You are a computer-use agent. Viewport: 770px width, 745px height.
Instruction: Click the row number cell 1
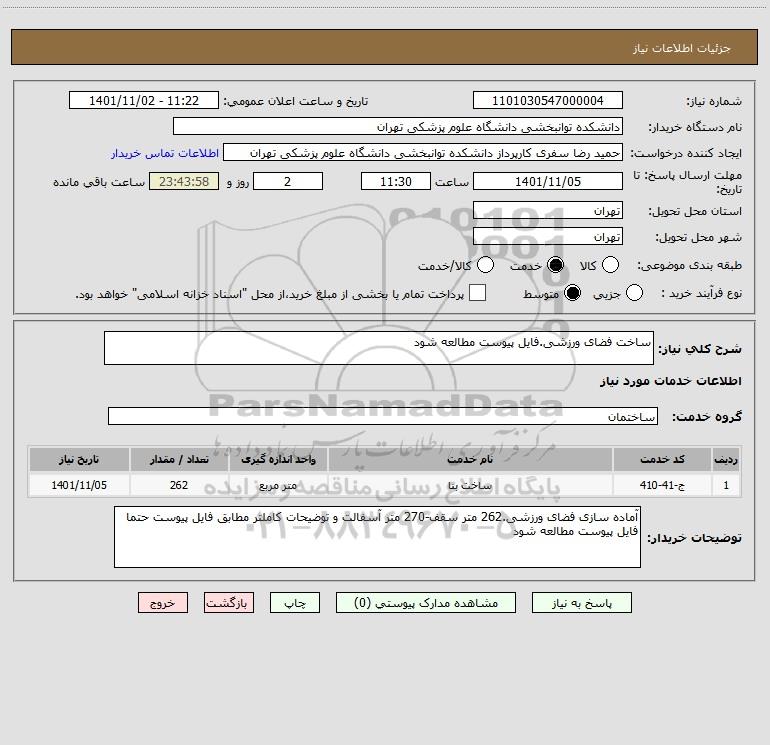(726, 485)
